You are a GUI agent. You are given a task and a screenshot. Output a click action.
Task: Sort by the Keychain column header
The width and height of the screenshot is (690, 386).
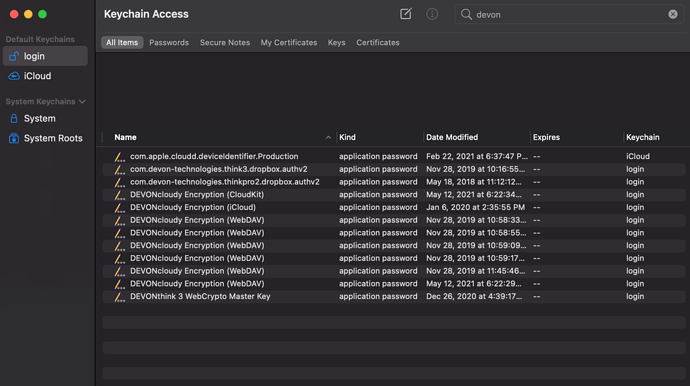point(642,137)
